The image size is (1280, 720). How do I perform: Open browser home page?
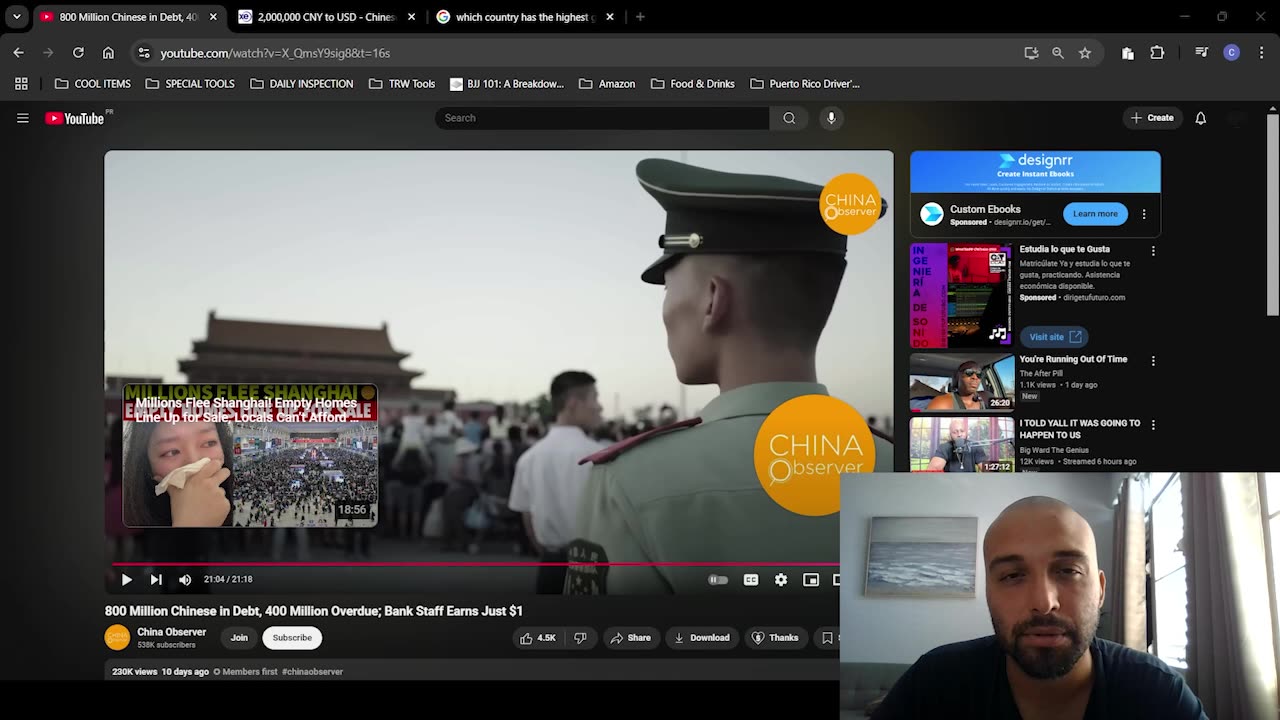[x=108, y=53]
